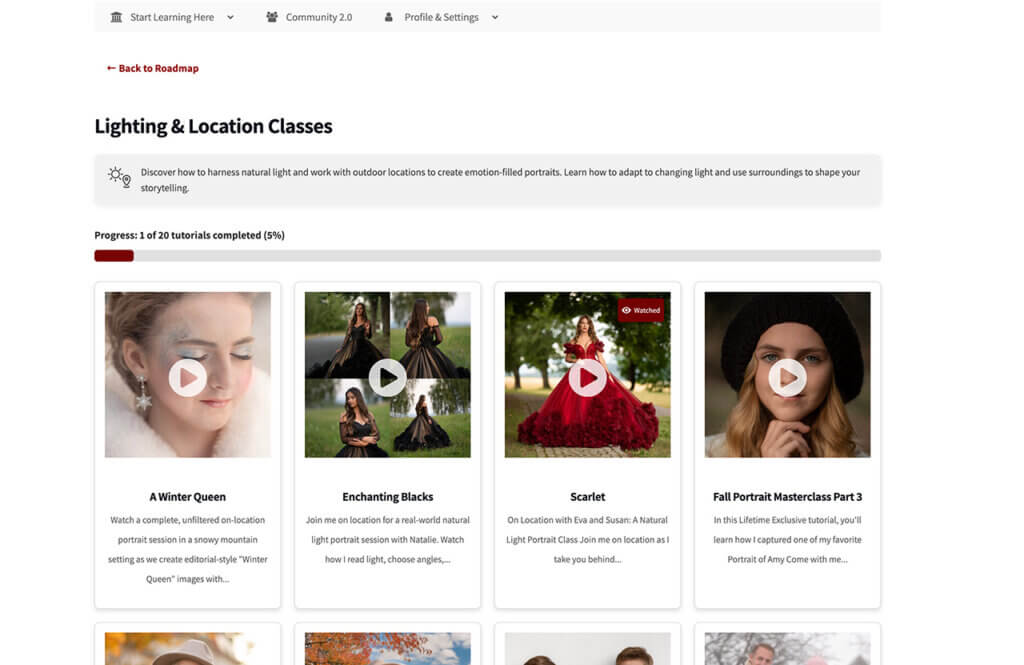Expand the Profile & Settings dropdown arrow

coord(495,17)
